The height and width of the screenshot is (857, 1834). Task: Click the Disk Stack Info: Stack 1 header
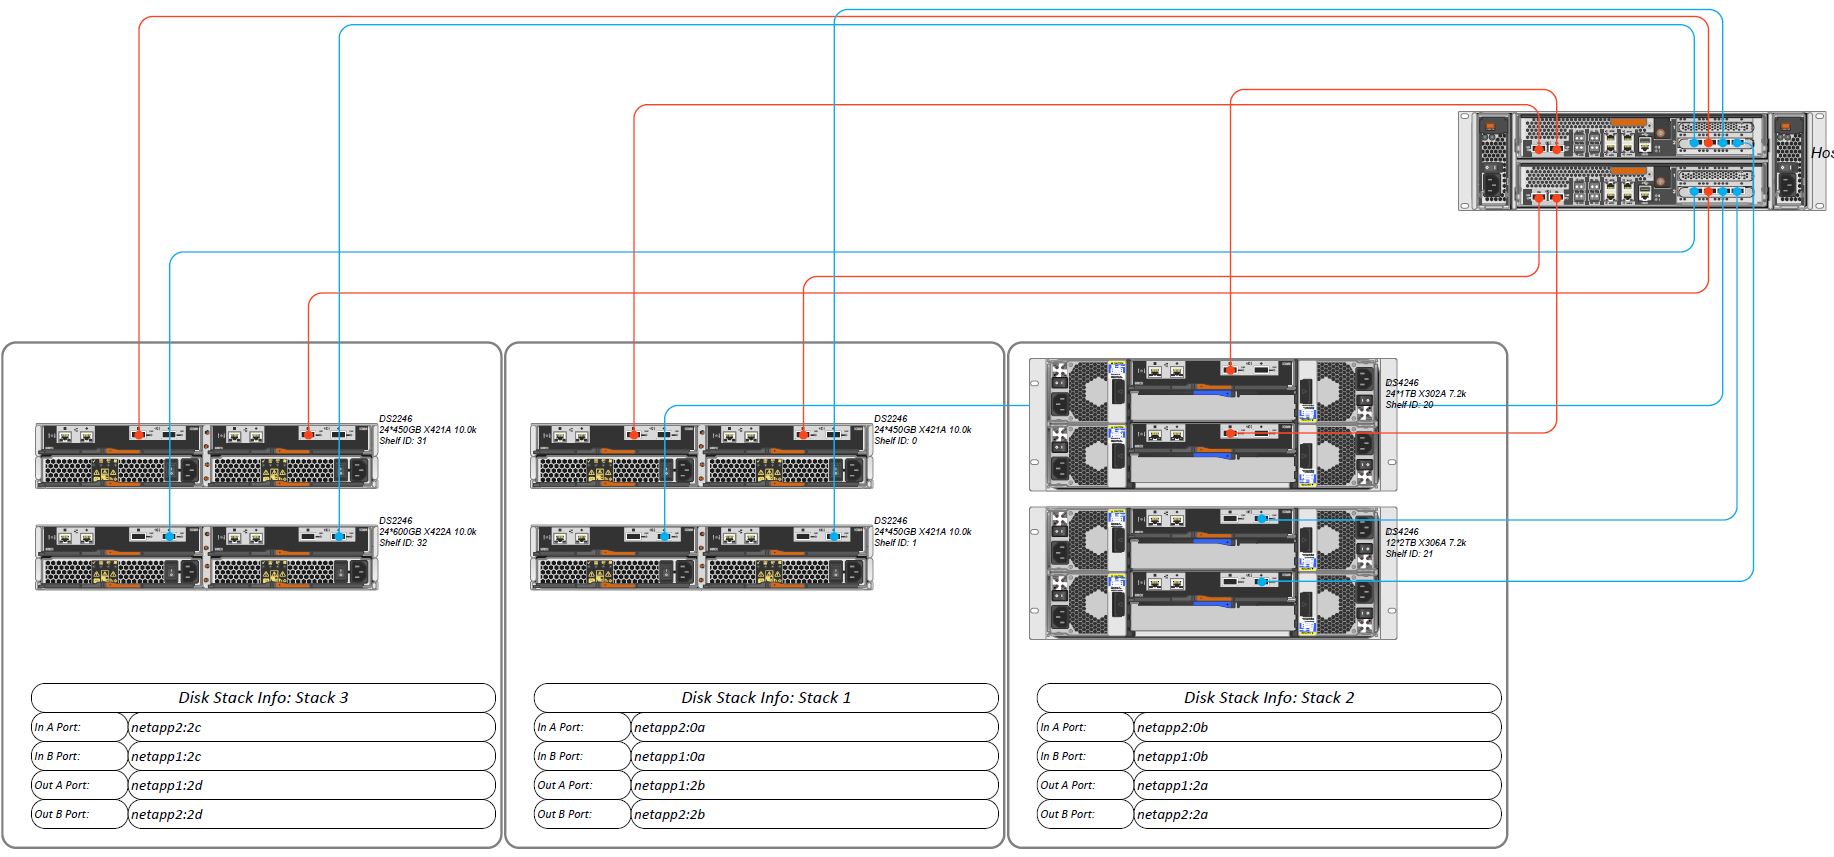click(x=766, y=698)
